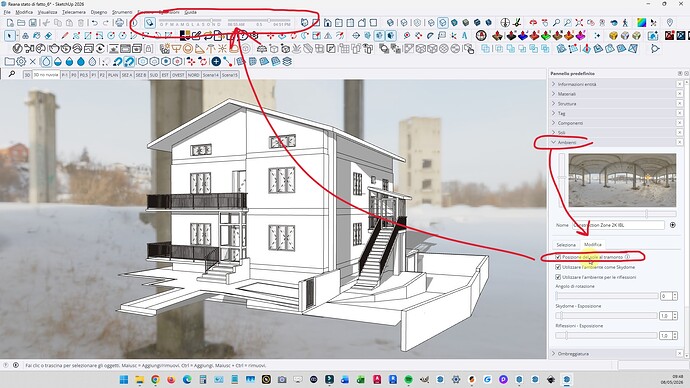This screenshot has height=388, width=690.
Task: Open the options arrow beside environment Nome
Action: coord(672,225)
